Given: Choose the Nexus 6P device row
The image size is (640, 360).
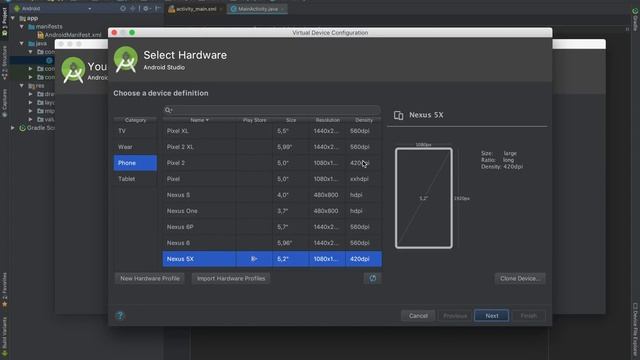Looking at the screenshot, I should pyautogui.click(x=272, y=227).
